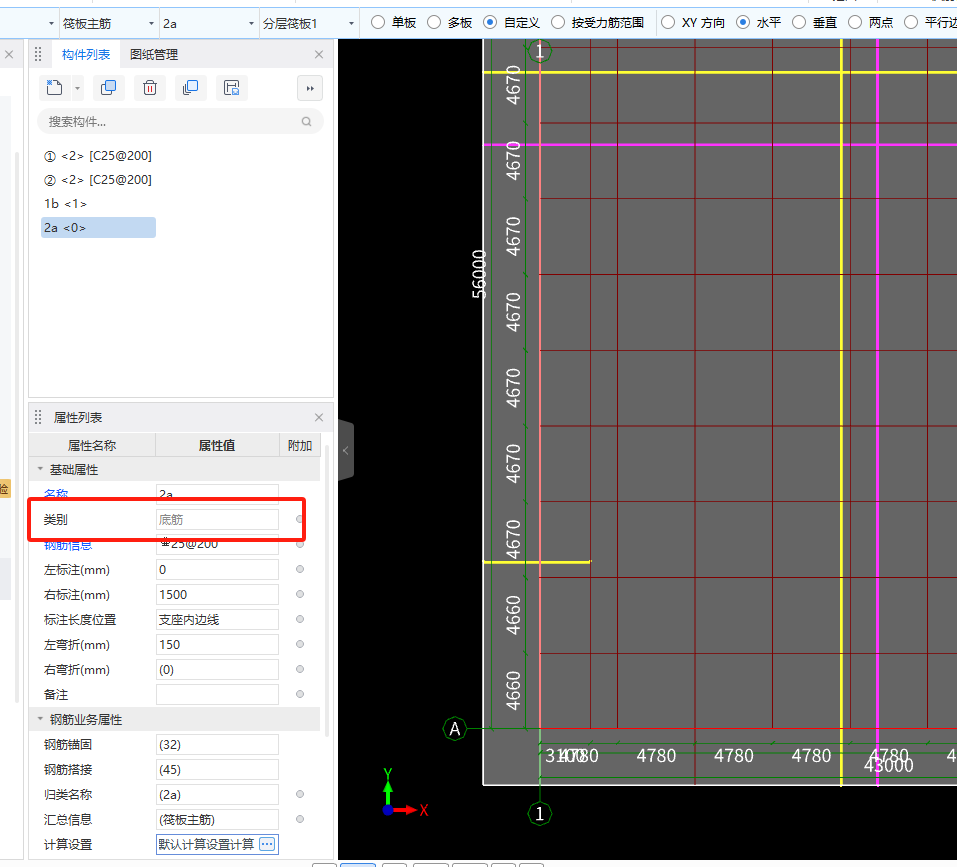Click the 钢筋锚固 value (32)
The width and height of the screenshot is (957, 867).
tap(217, 745)
